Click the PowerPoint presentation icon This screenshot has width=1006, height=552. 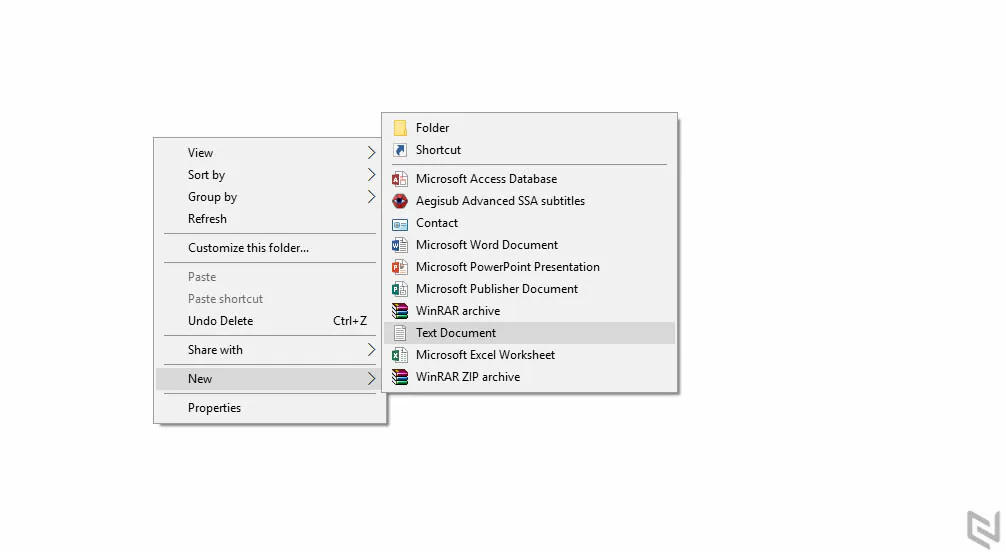pyautogui.click(x=400, y=267)
